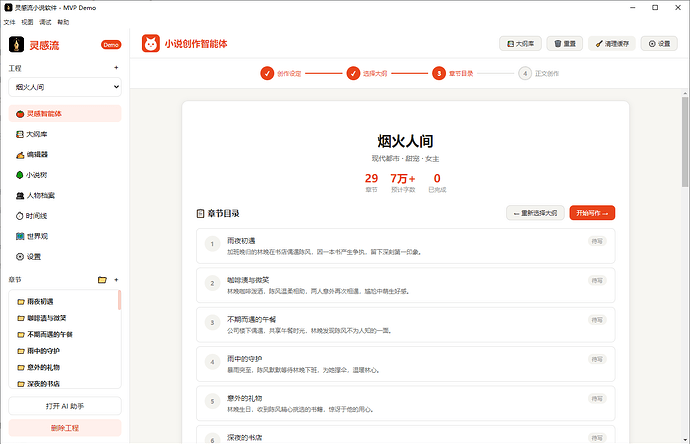Click the folder icon in 章节 header

tap(102, 280)
